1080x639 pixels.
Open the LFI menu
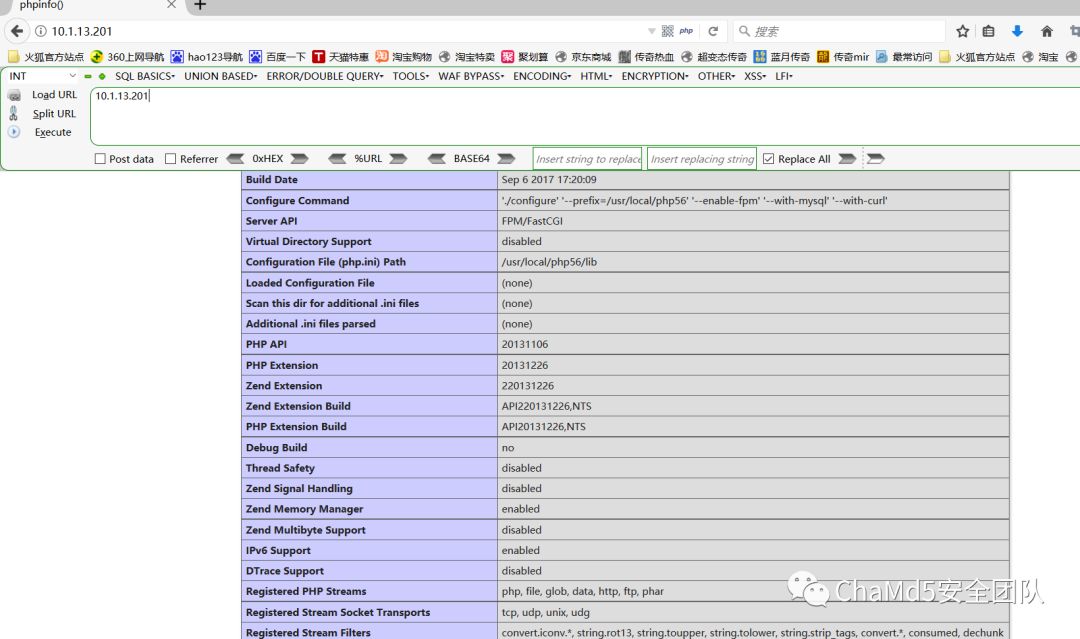pyautogui.click(x=784, y=76)
